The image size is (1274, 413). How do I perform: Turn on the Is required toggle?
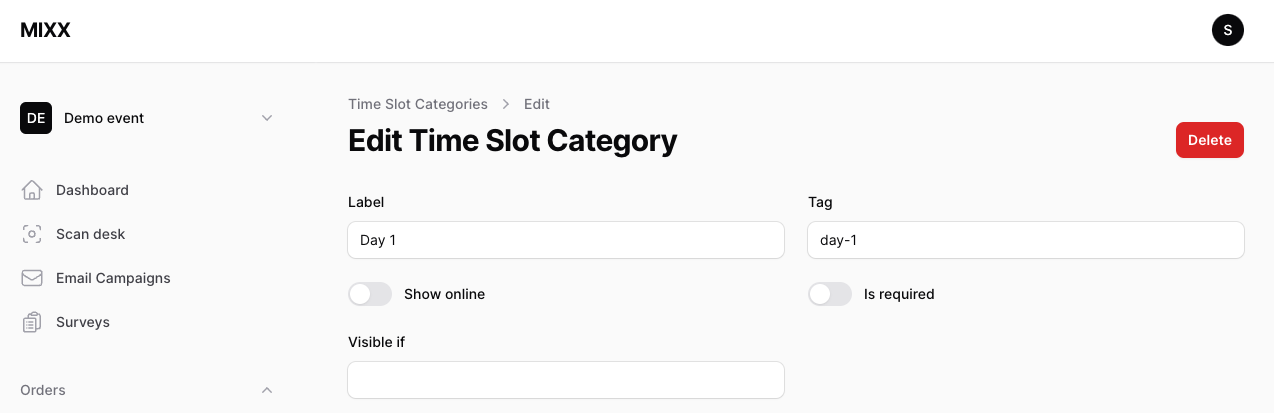(830, 294)
